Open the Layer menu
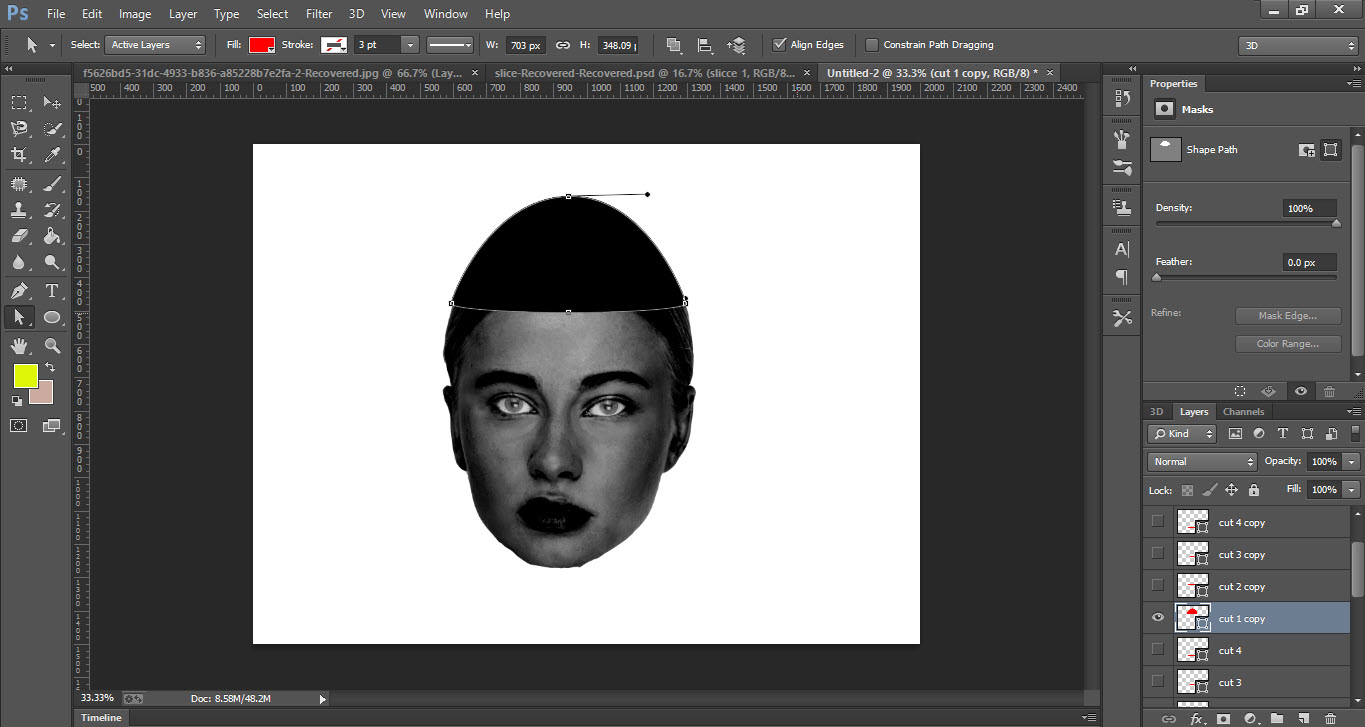 (x=183, y=14)
